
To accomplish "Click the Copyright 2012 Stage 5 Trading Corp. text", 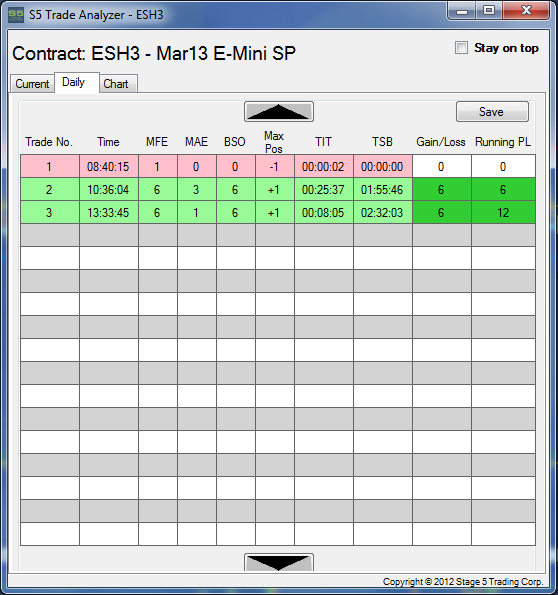I will pos(463,582).
